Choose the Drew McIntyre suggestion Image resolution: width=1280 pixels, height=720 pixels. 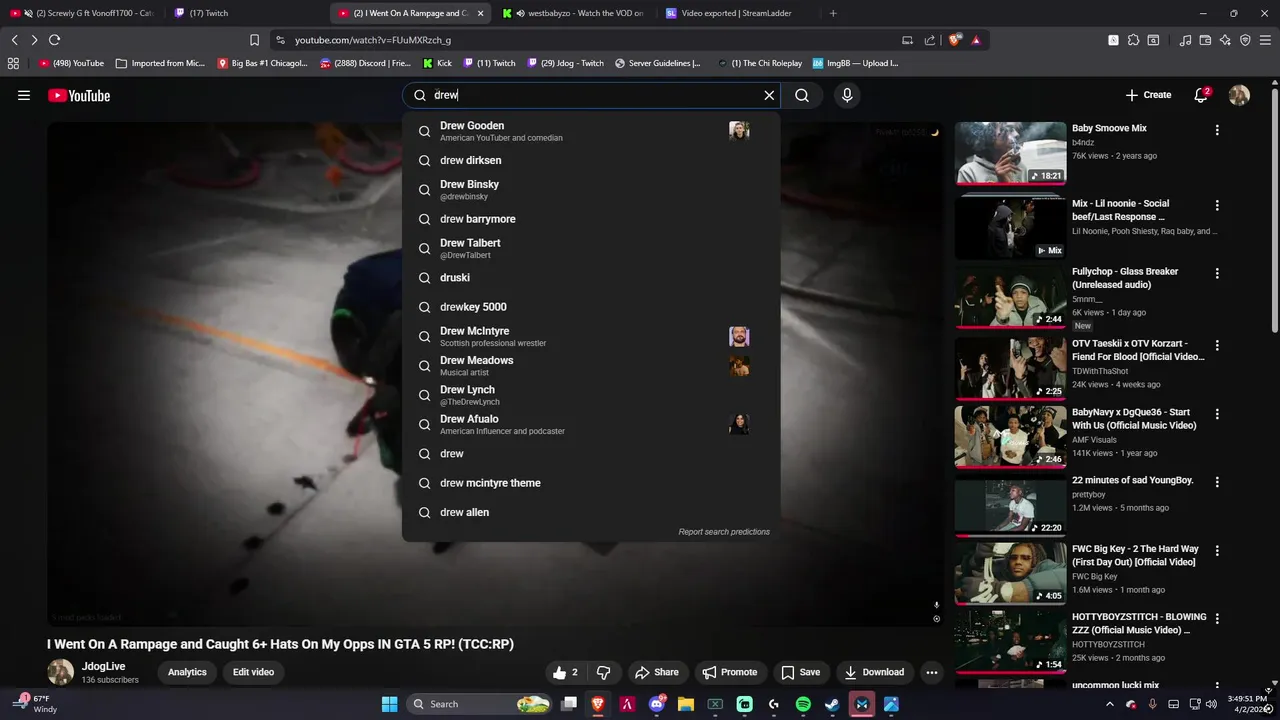(591, 336)
